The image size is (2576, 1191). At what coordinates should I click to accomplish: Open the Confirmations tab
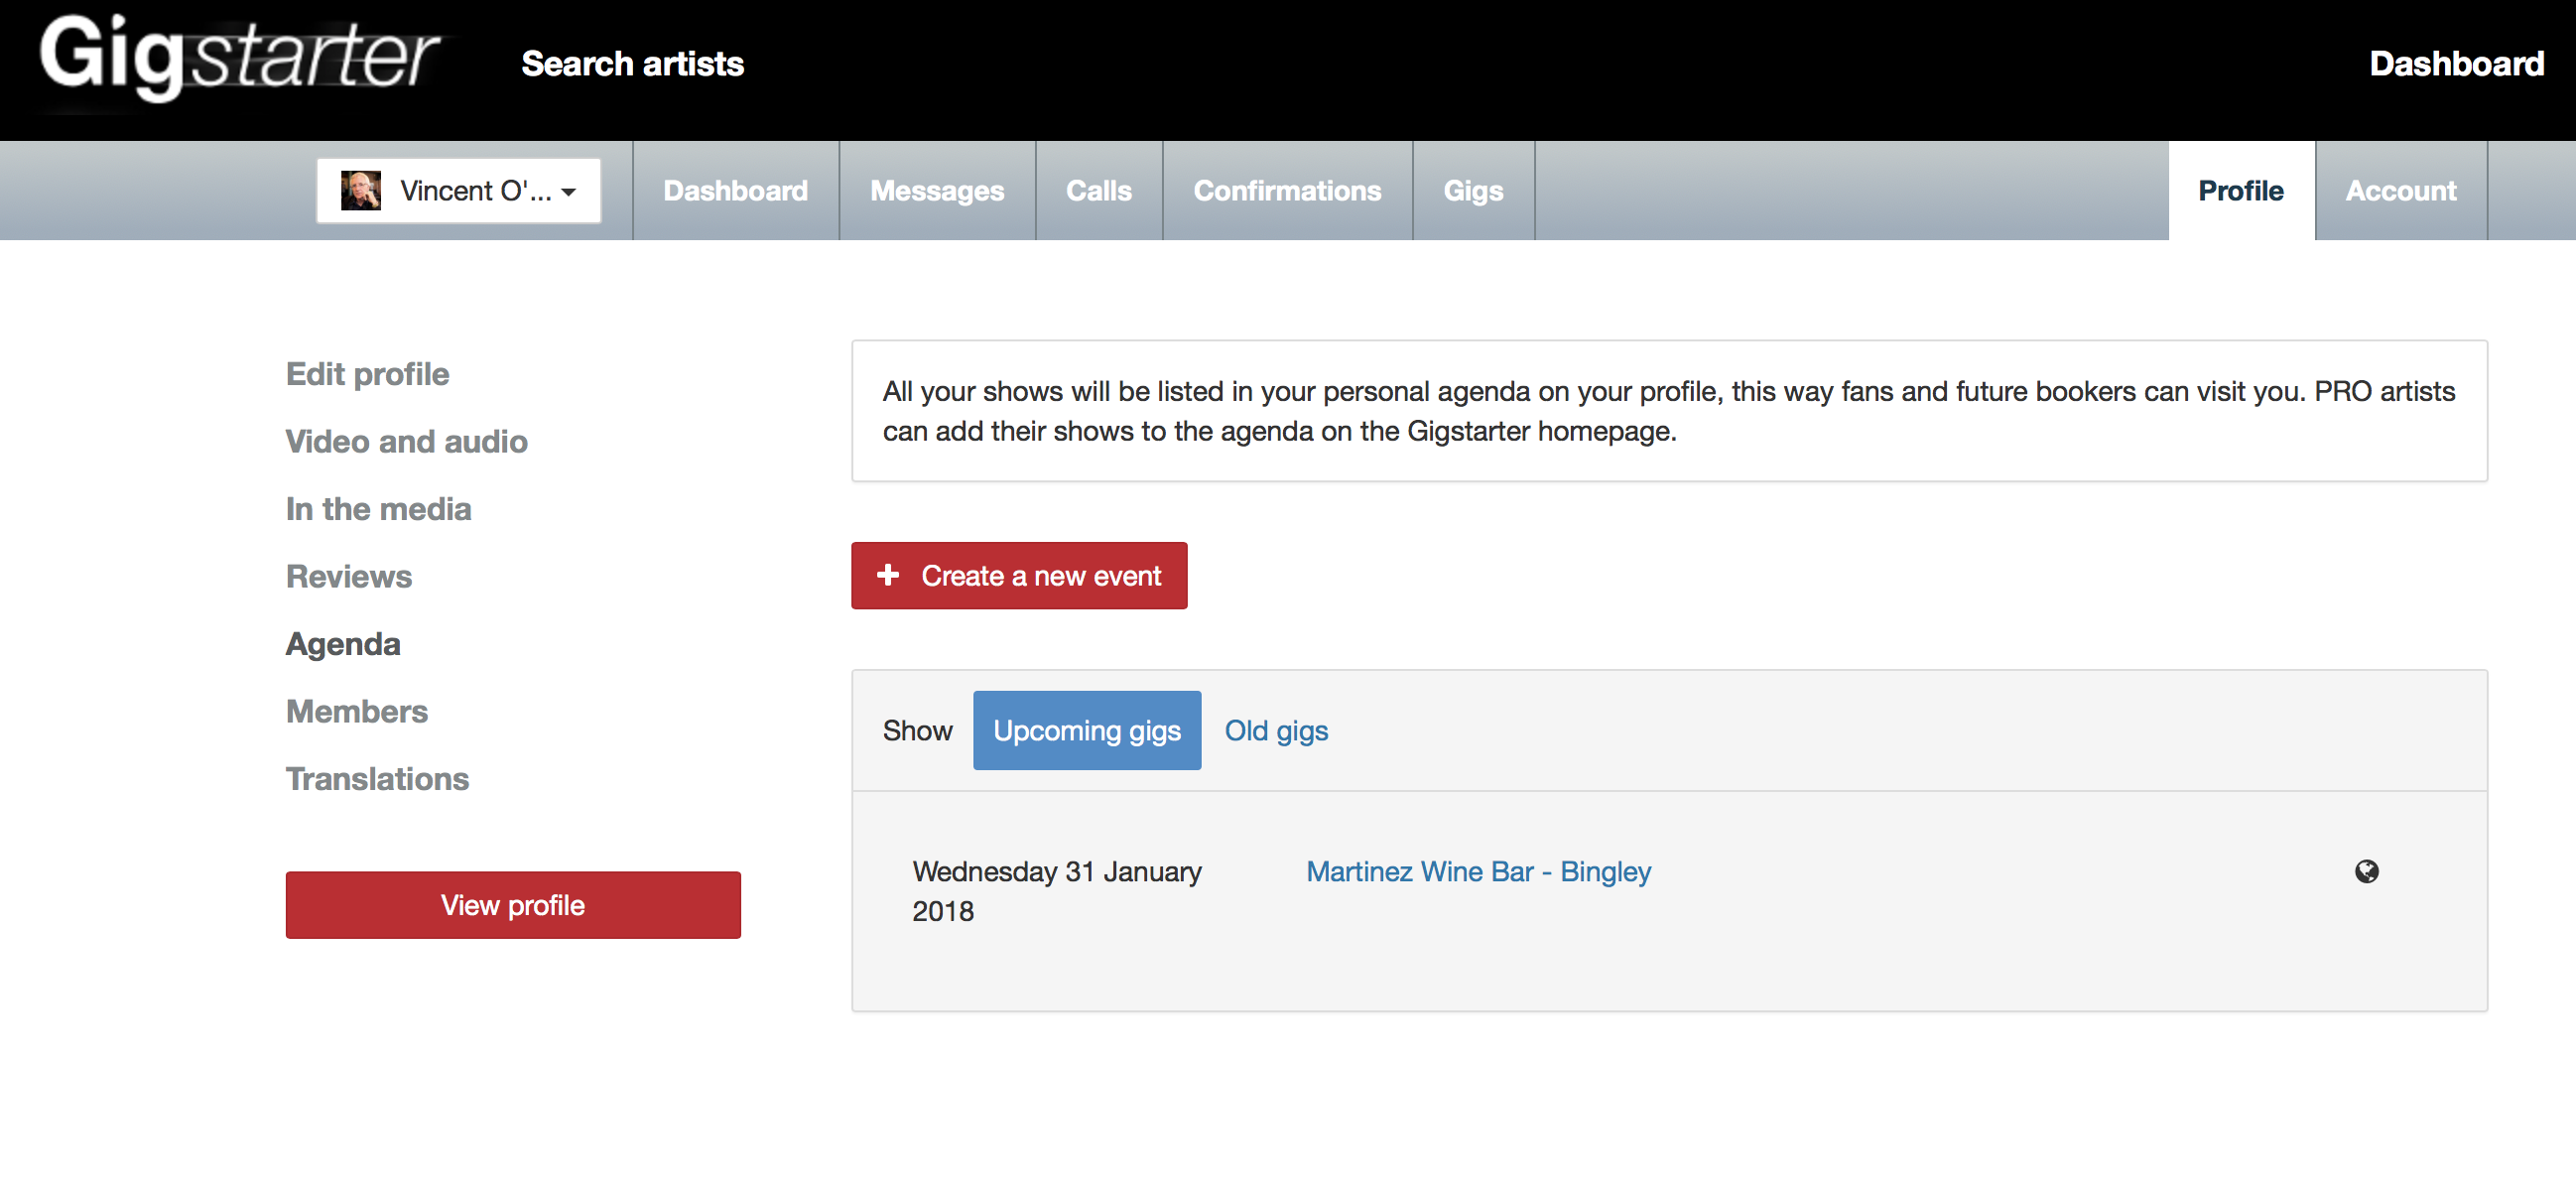1286,190
